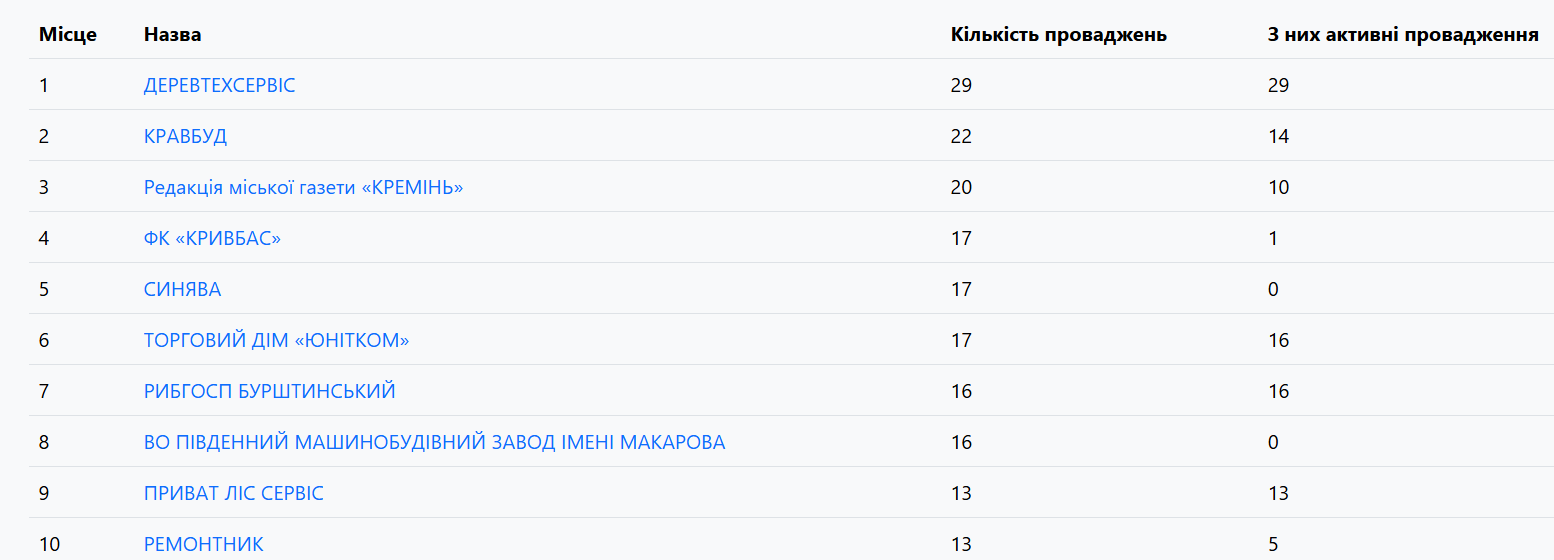1554x560 pixels.
Task: Click active proceedings value 1 for ФК «КРИВБАС»
Action: pos(1273,238)
